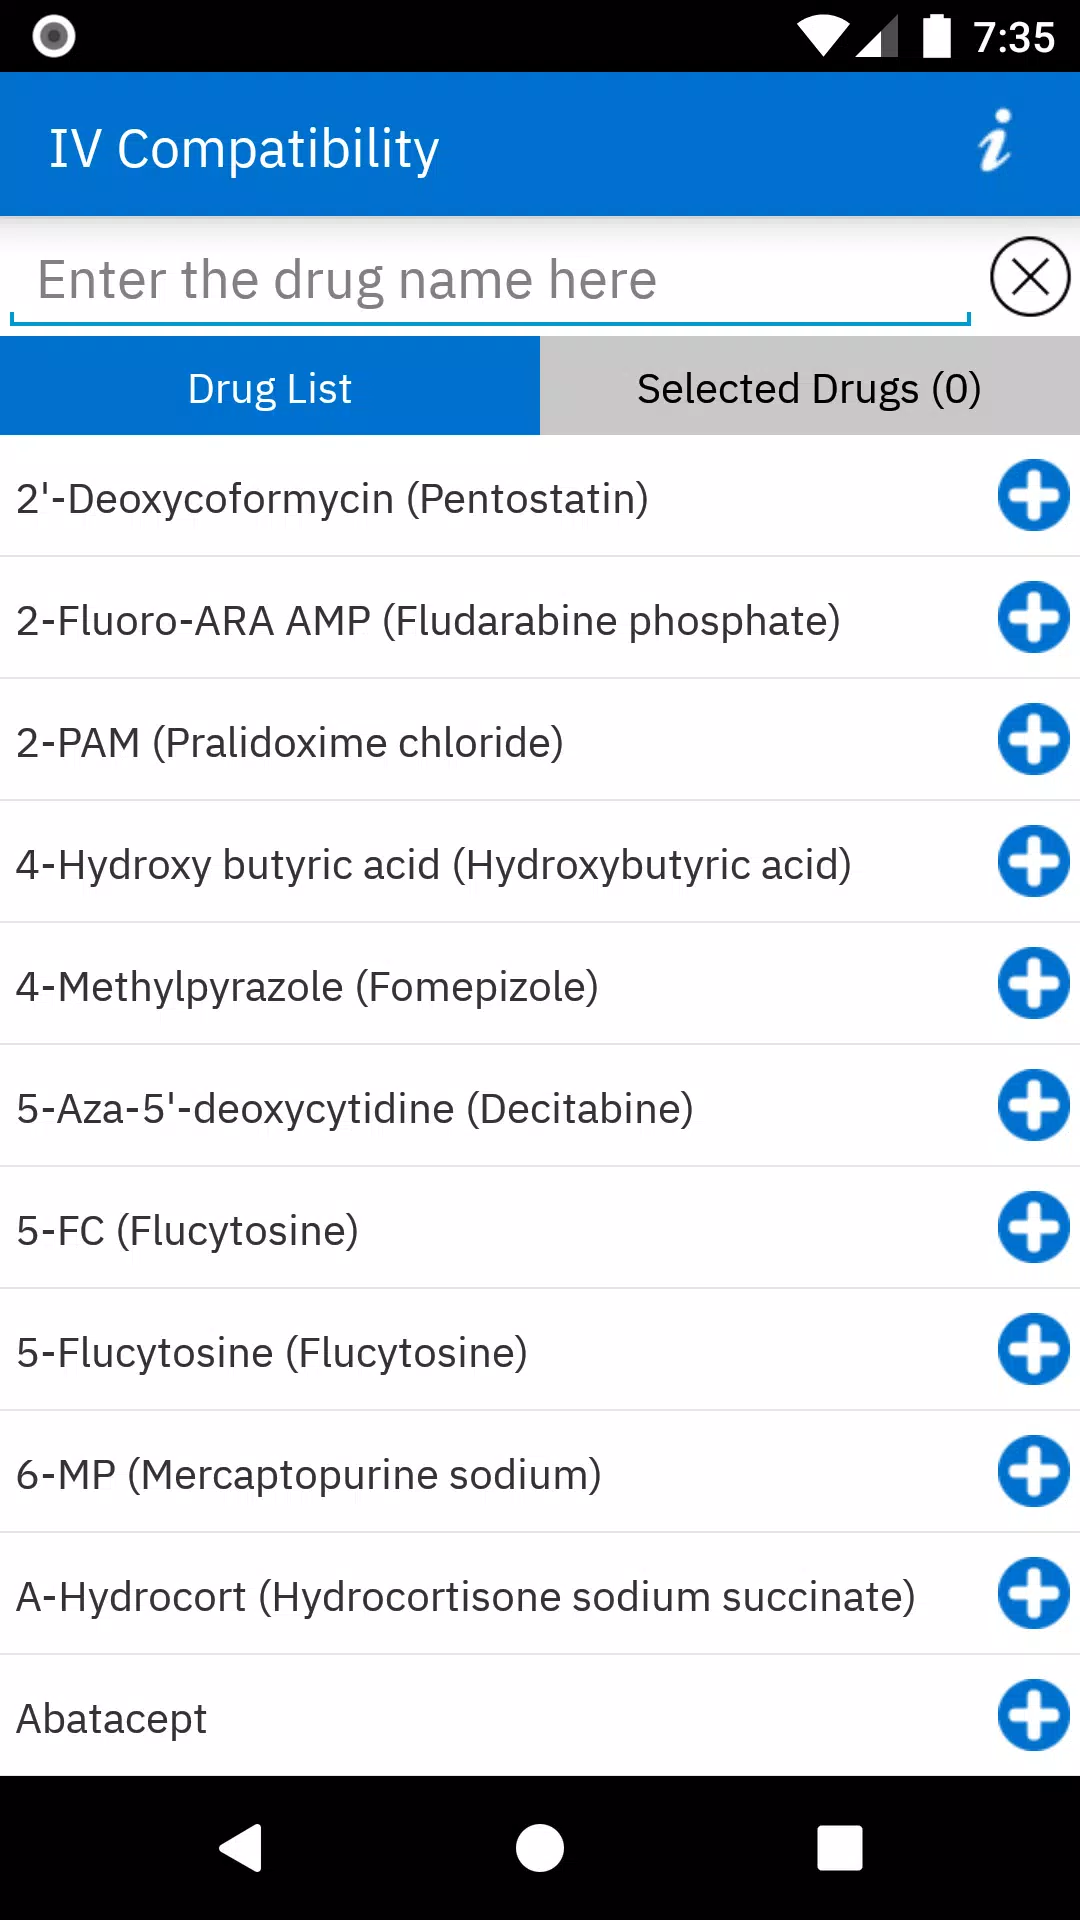Clear the drug search field

point(1030,277)
